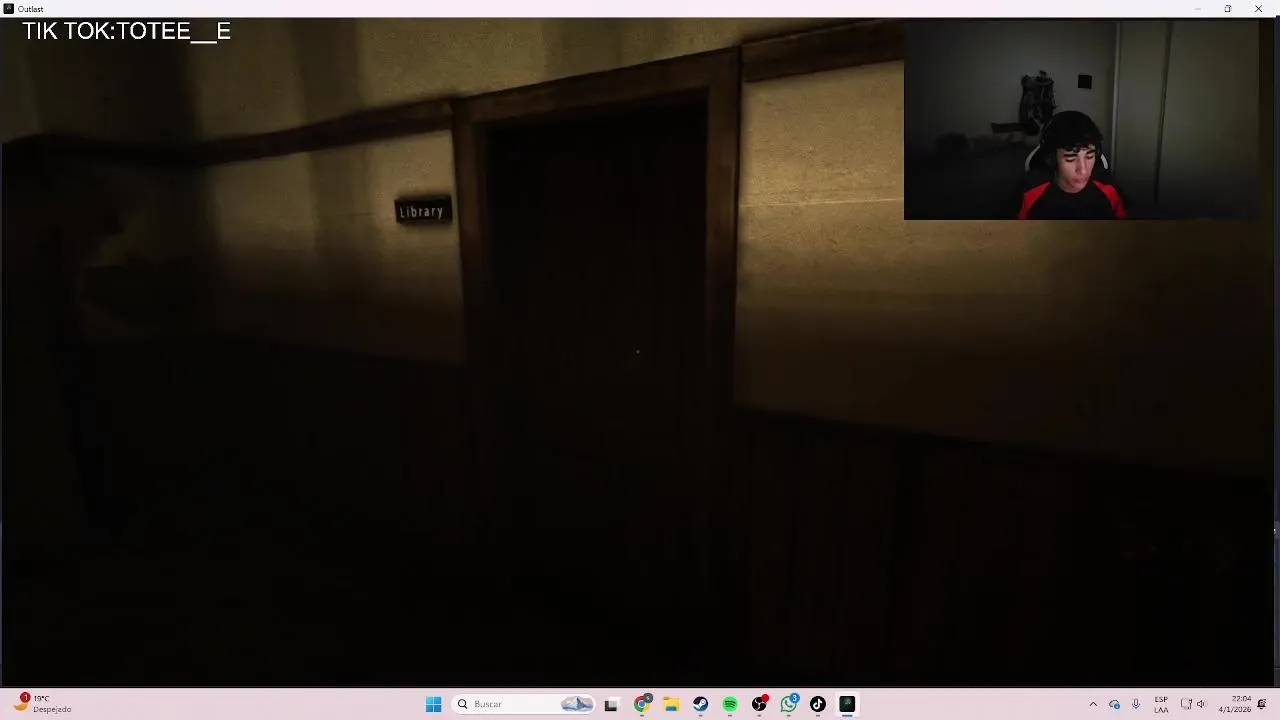Close the Outlast window

[x=1259, y=9]
